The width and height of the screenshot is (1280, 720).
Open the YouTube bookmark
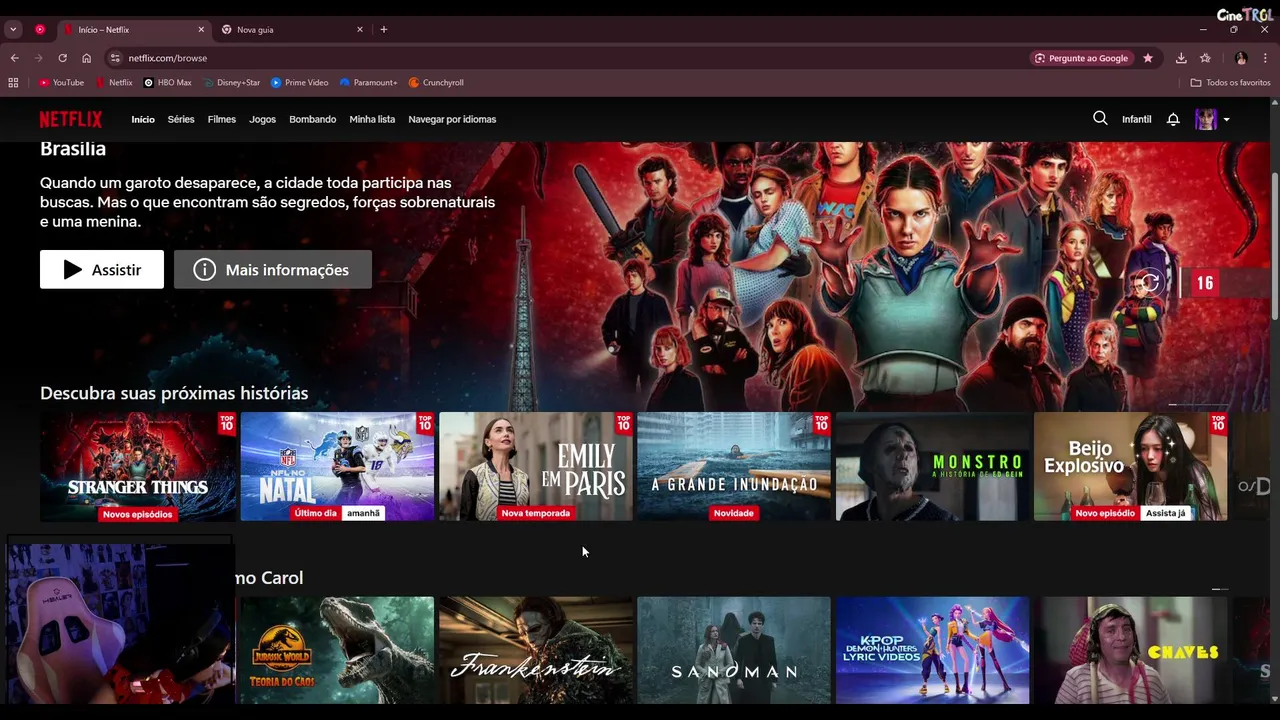61,82
